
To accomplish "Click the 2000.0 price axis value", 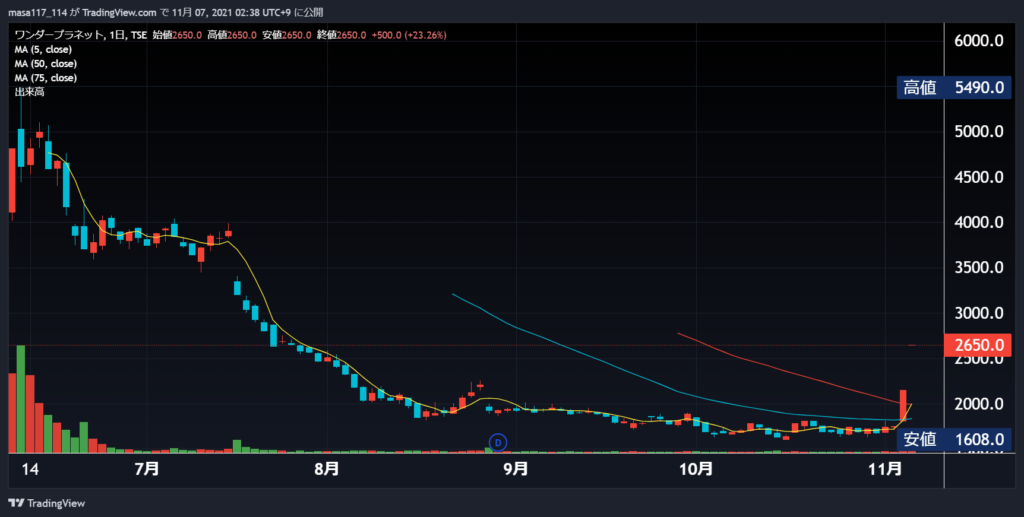I will click(x=979, y=403).
